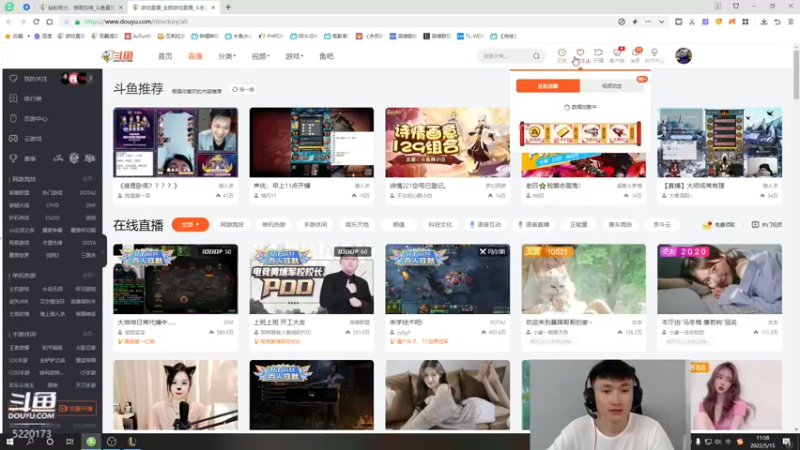Click DNF link in sidebar
The width and height of the screenshot is (800, 450).
[x=90, y=205]
